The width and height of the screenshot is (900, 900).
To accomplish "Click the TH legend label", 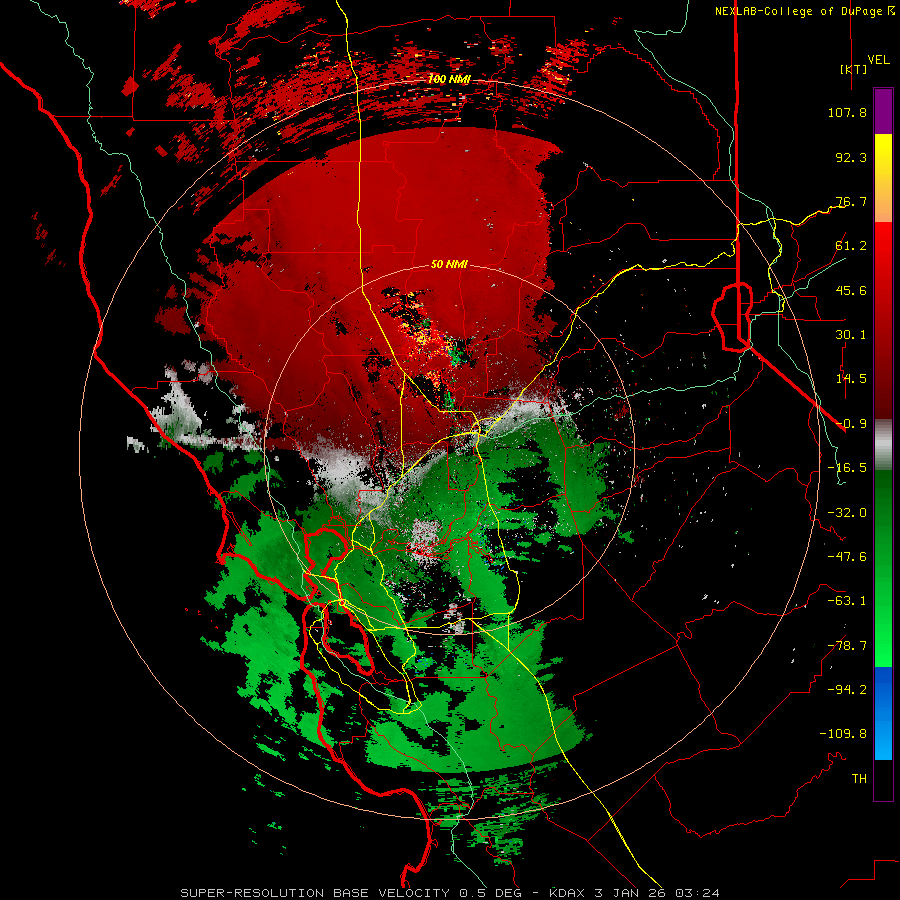I will pos(859,779).
